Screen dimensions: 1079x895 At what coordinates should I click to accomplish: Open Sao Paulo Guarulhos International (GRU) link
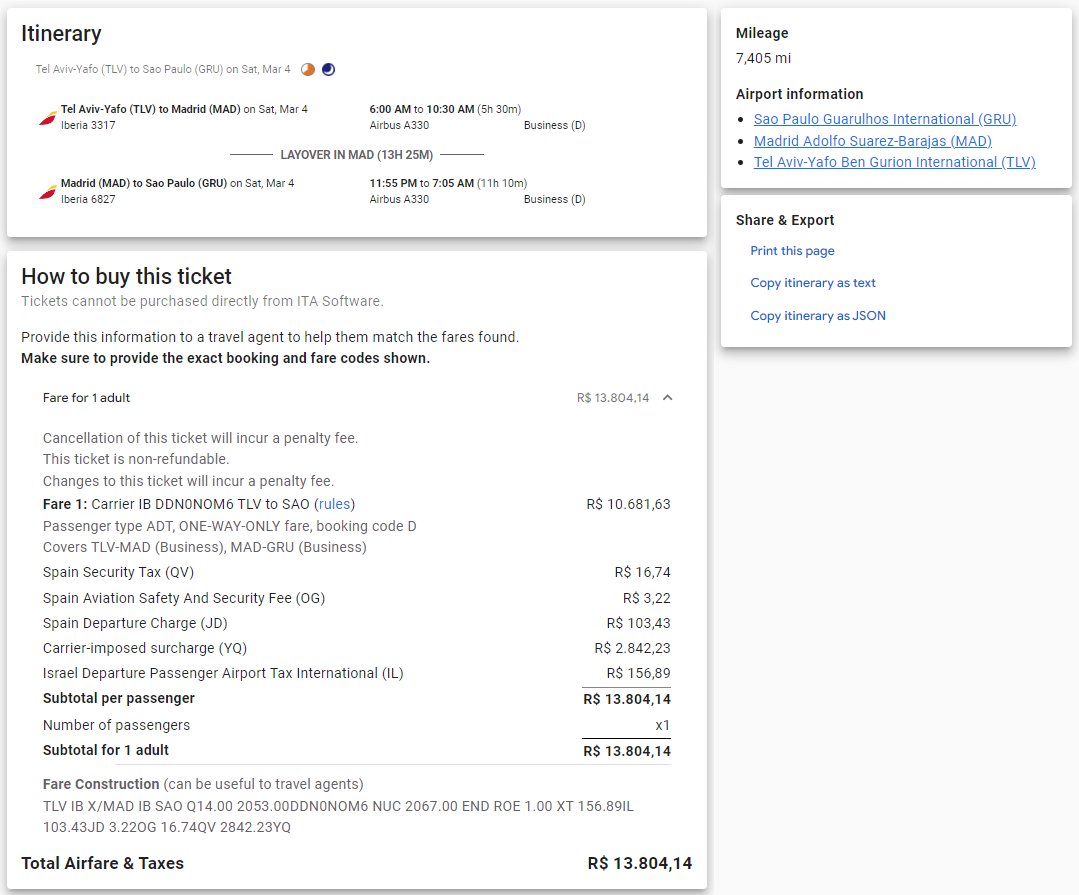[x=884, y=119]
